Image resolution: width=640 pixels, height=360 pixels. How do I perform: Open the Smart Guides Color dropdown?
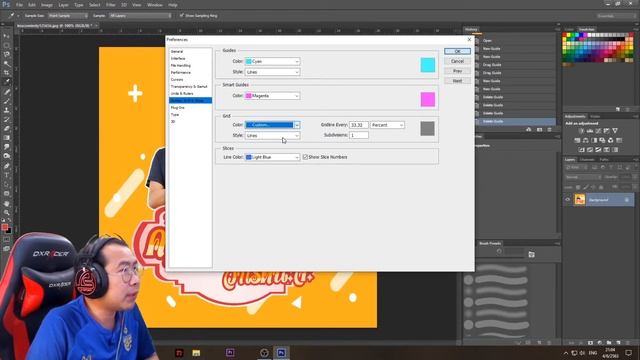click(272, 96)
